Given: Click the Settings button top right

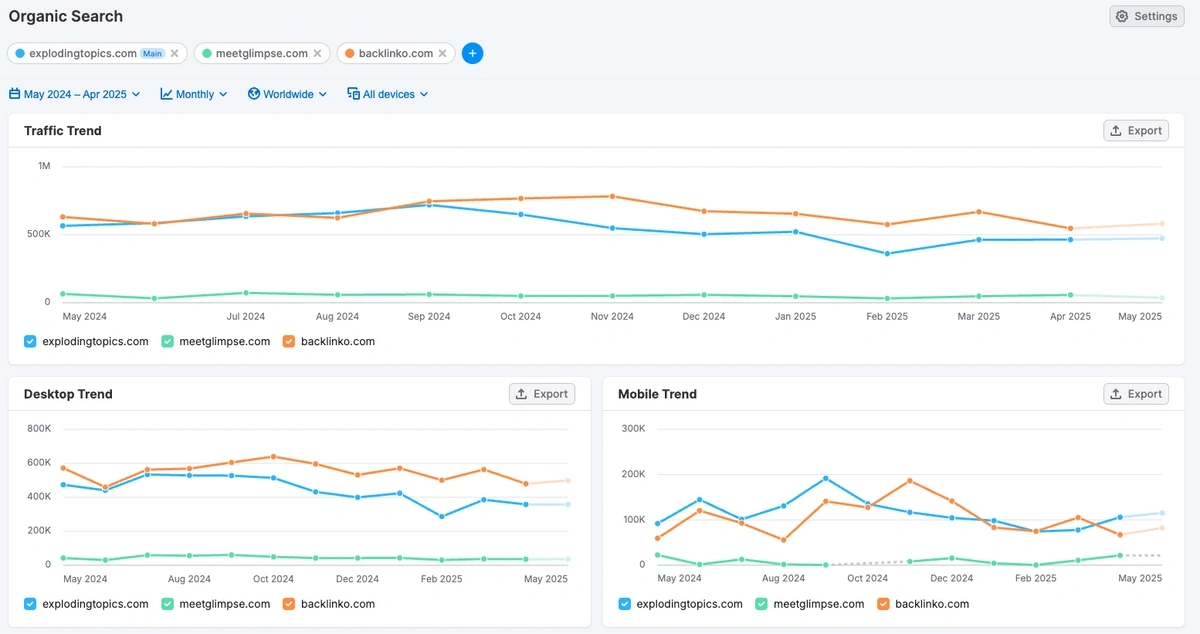Looking at the screenshot, I should (x=1146, y=16).
